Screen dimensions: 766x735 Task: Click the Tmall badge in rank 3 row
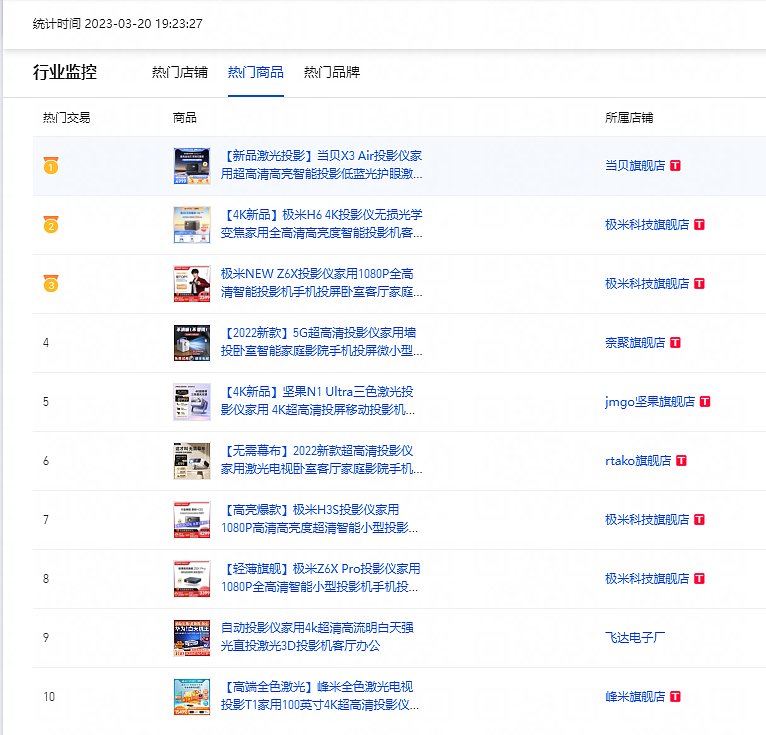[x=700, y=284]
